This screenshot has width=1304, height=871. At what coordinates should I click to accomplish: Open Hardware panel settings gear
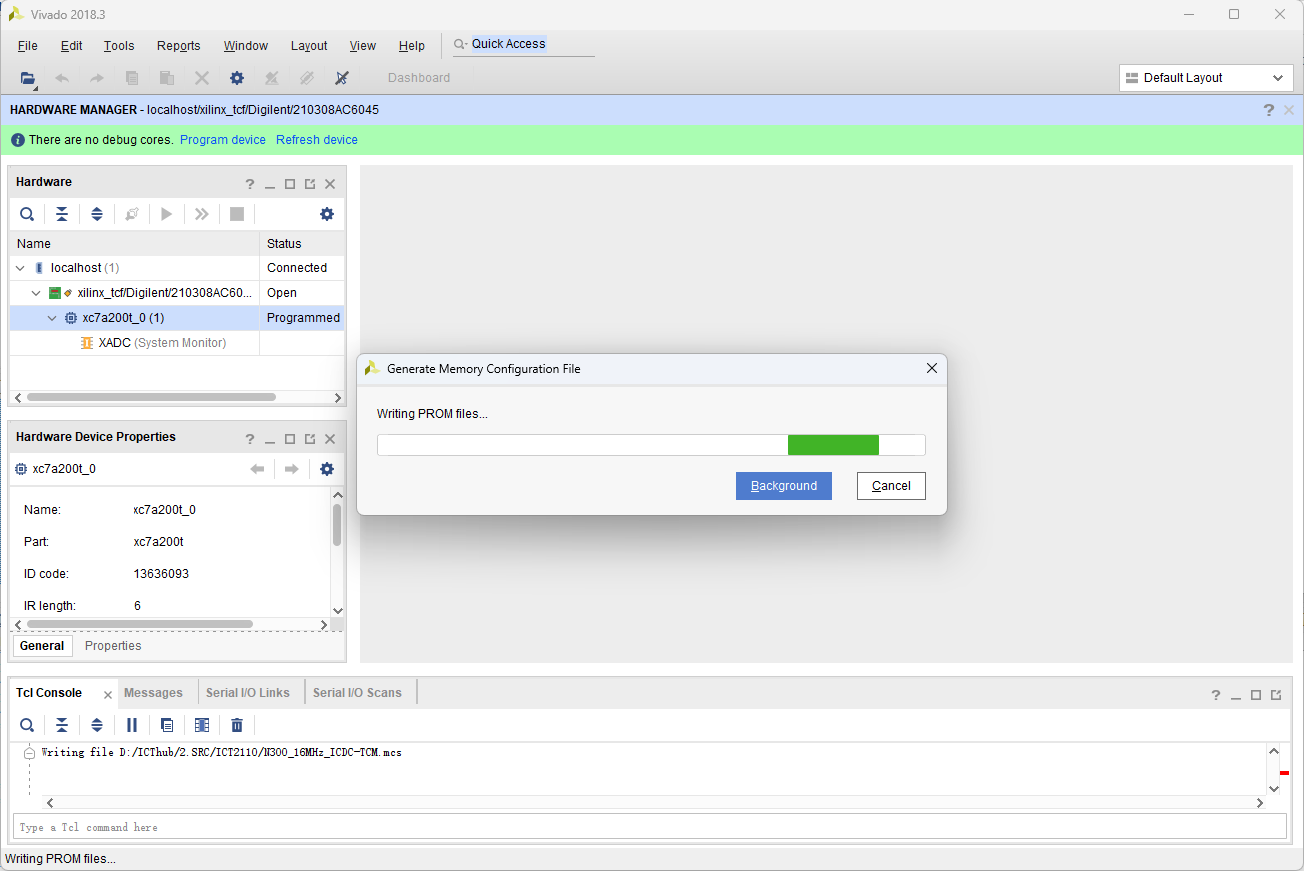(327, 214)
